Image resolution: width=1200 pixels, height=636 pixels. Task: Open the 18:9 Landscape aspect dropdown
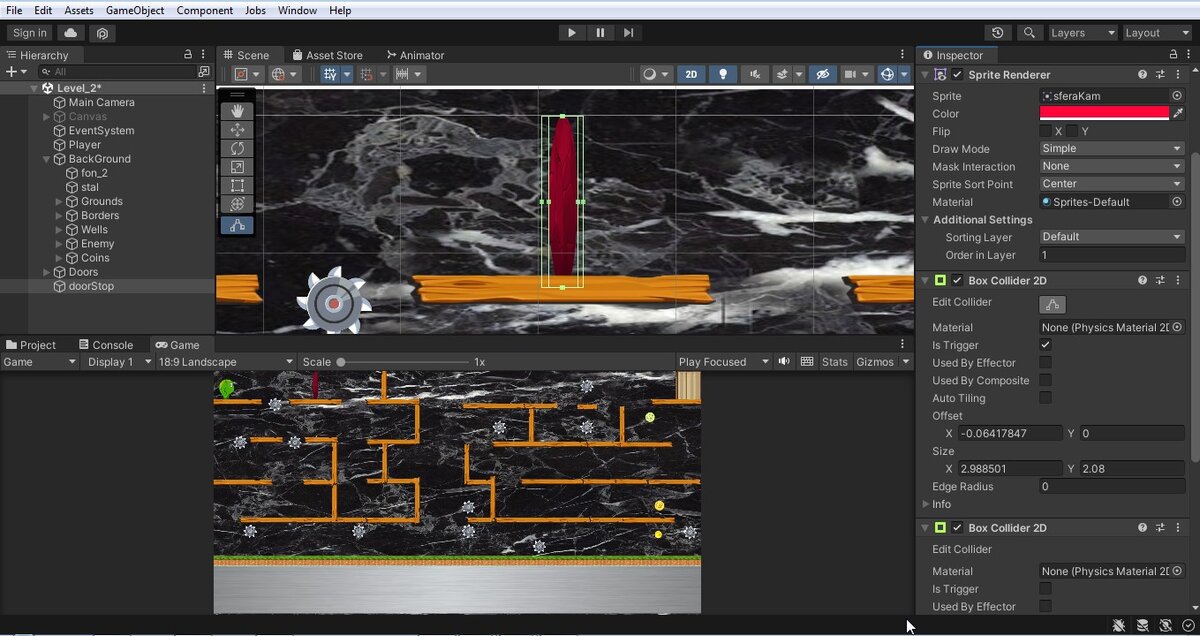point(225,362)
